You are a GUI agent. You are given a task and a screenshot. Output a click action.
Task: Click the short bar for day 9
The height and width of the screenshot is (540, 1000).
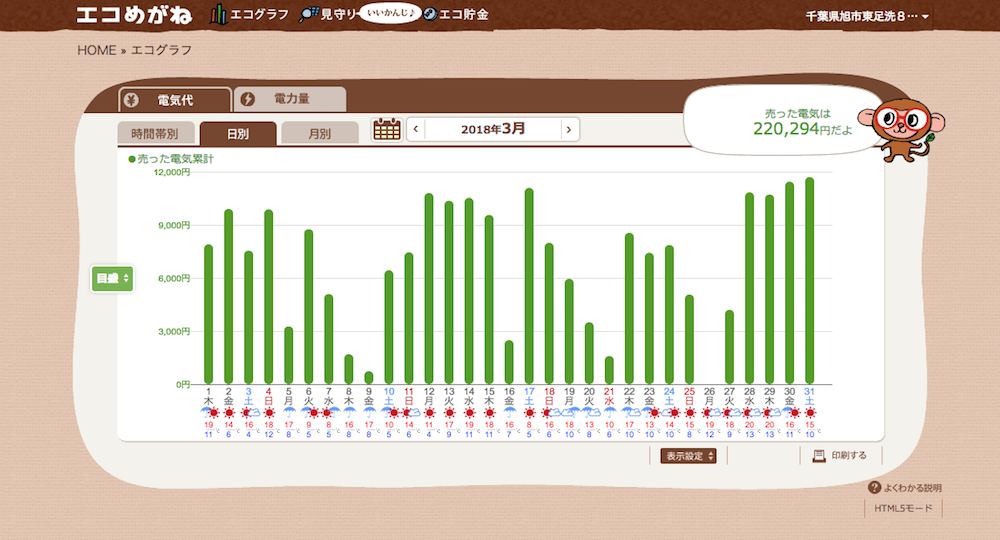tap(369, 377)
